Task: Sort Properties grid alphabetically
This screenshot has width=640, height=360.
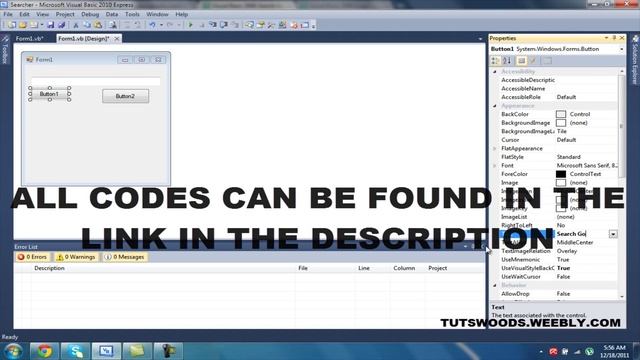Action: [507, 60]
